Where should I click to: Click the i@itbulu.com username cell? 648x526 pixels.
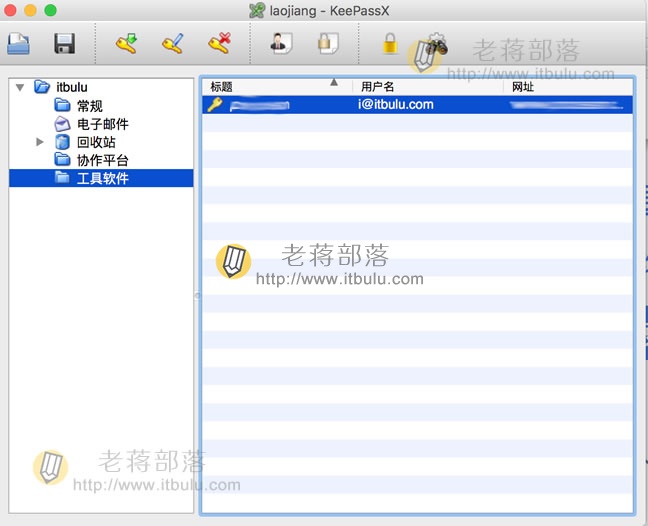click(x=395, y=105)
